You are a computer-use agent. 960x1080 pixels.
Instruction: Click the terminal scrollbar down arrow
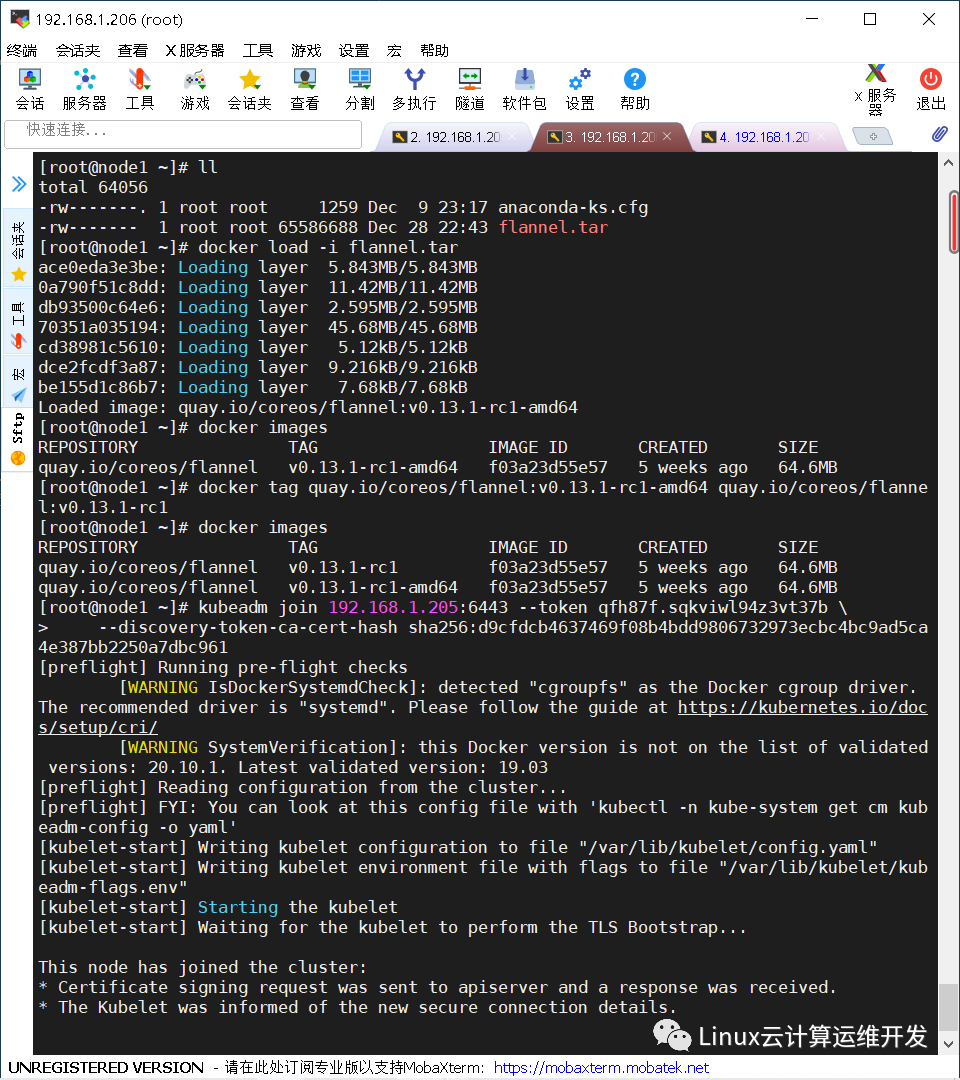tap(948, 1044)
